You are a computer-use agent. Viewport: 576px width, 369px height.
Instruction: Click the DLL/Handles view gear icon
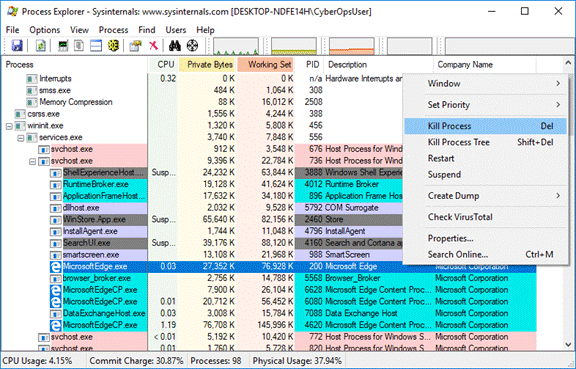(114, 46)
